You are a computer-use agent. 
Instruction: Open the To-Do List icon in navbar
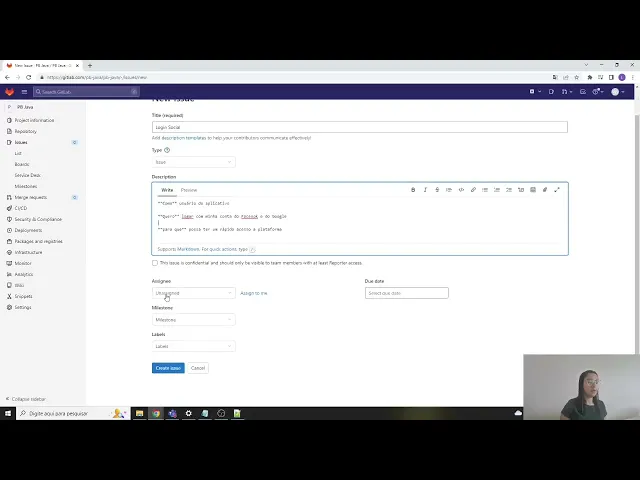[583, 92]
